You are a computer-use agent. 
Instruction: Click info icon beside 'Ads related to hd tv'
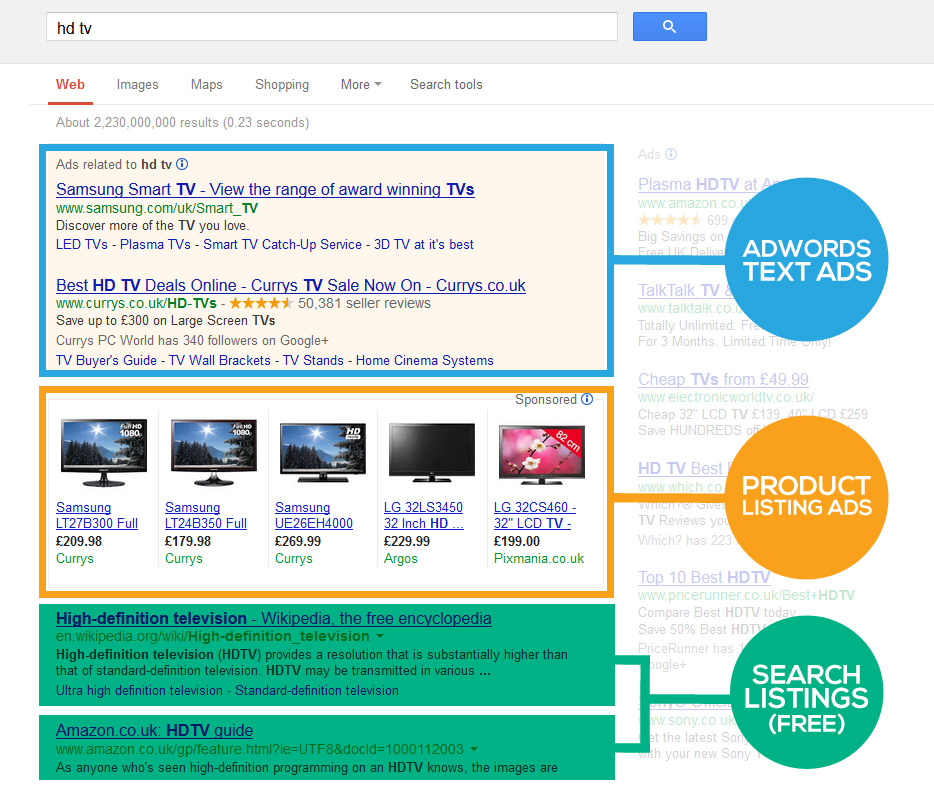182,164
